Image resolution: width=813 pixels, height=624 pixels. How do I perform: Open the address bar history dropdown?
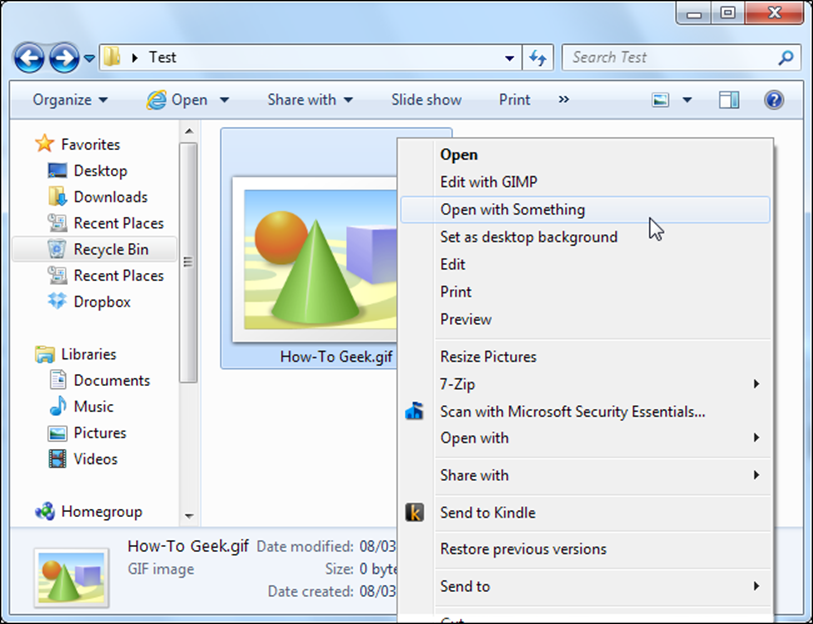point(509,57)
